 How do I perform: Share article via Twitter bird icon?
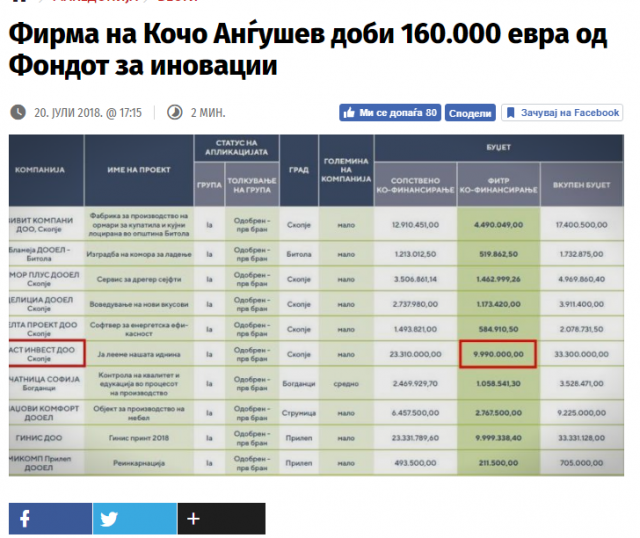(x=135, y=518)
